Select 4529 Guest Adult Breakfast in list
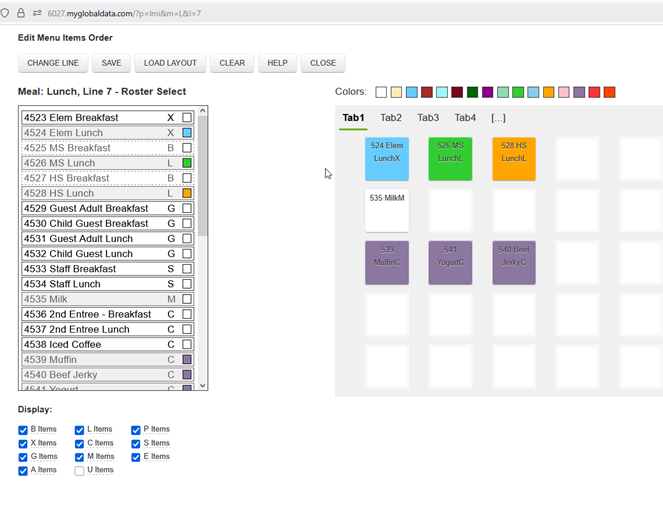663x506 pixels. 98,209
